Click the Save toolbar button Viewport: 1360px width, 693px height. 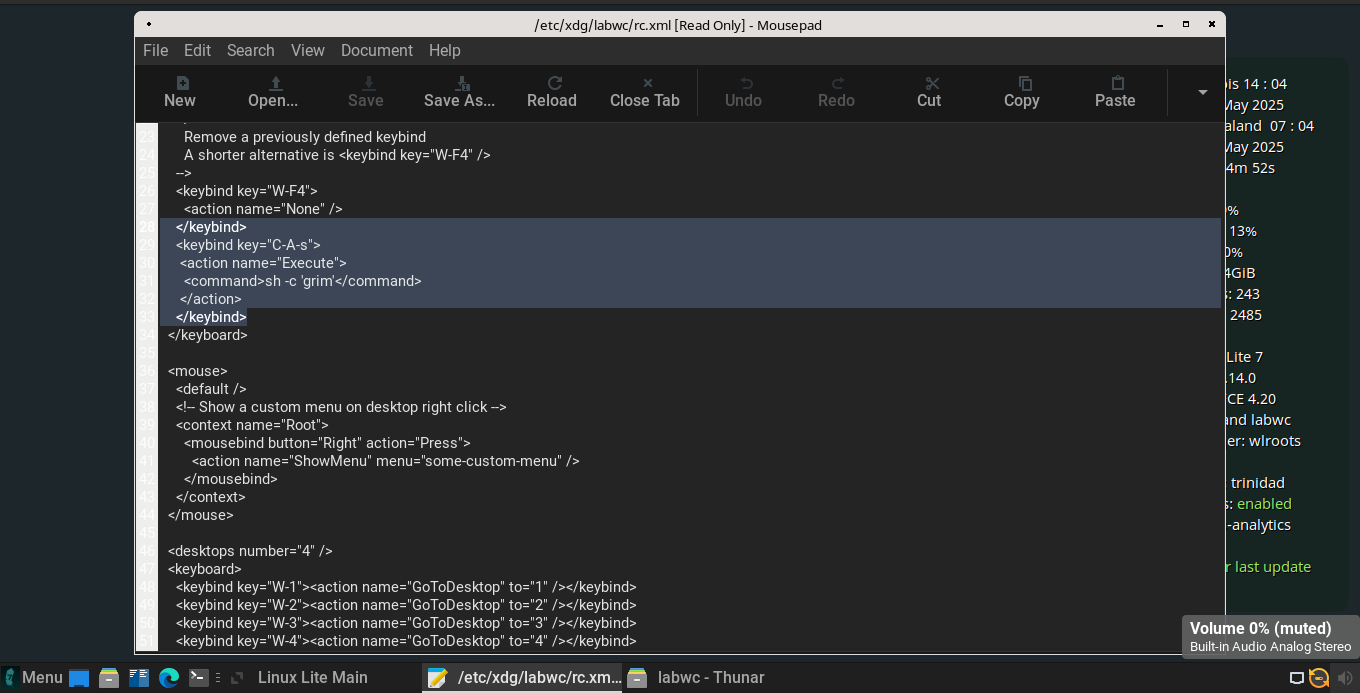point(366,92)
